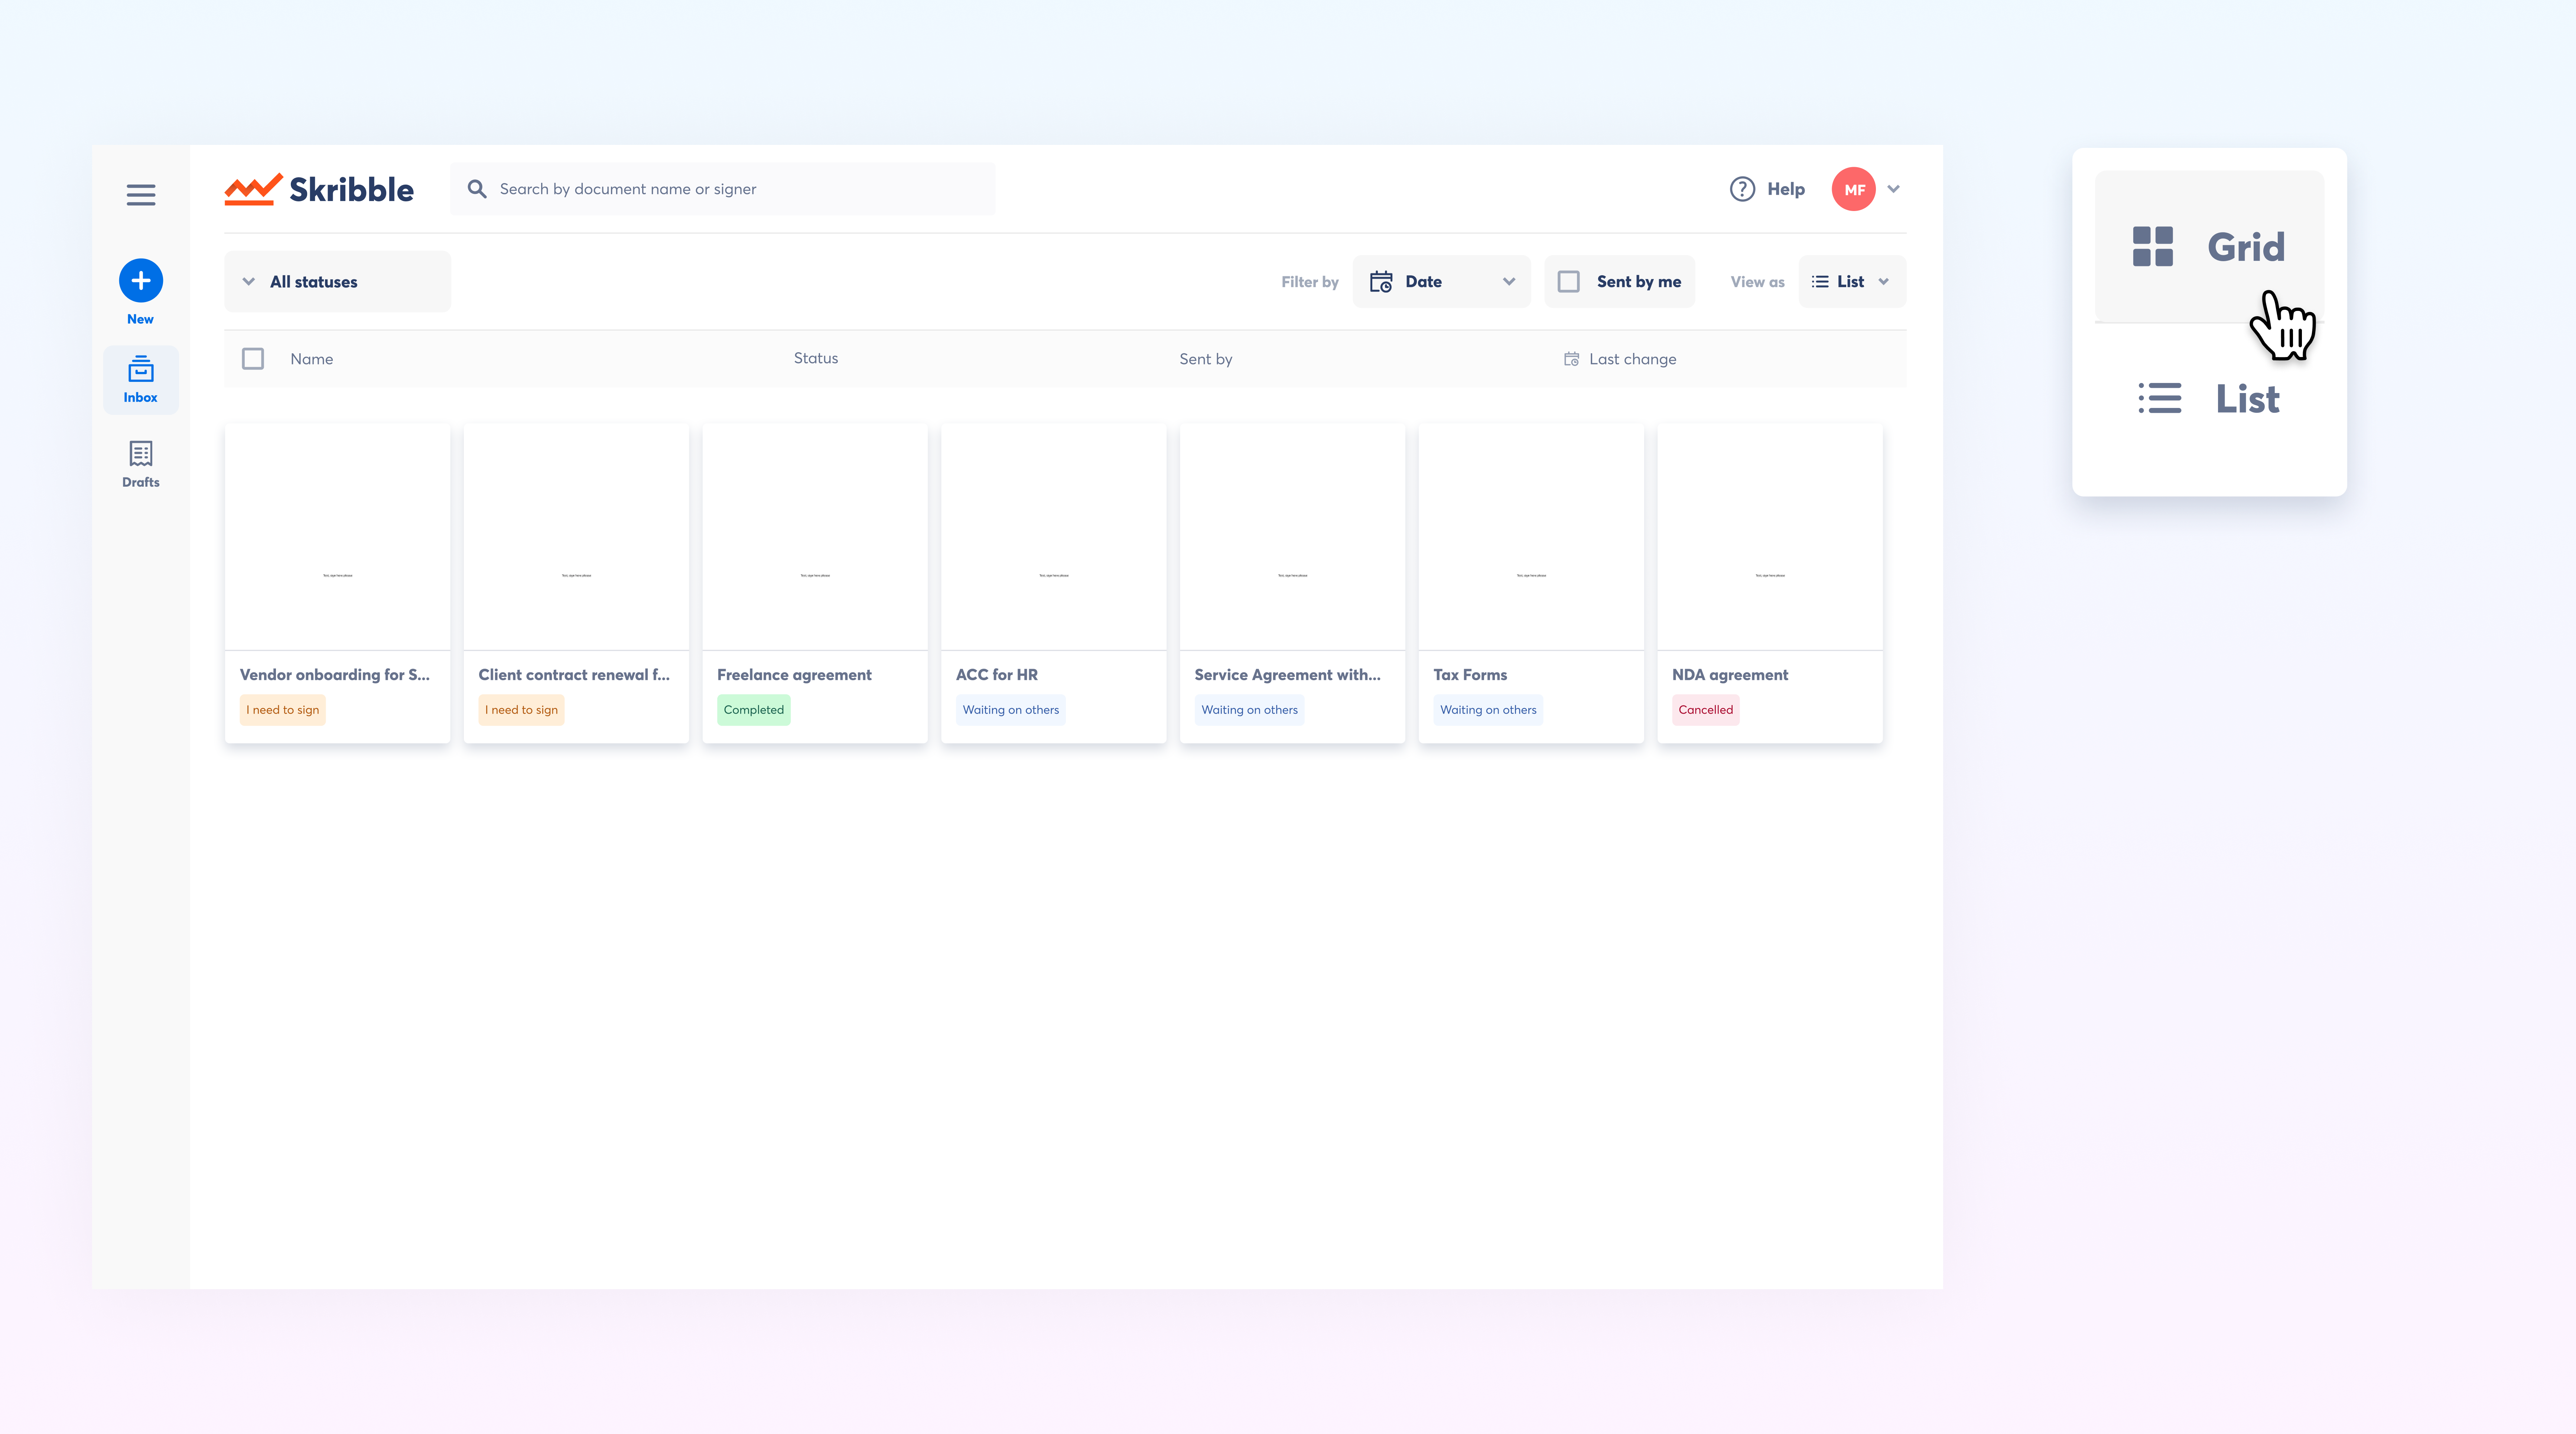Image resolution: width=2576 pixels, height=1434 pixels.
Task: Expand the account menu chevron beside MF
Action: pos(1893,189)
